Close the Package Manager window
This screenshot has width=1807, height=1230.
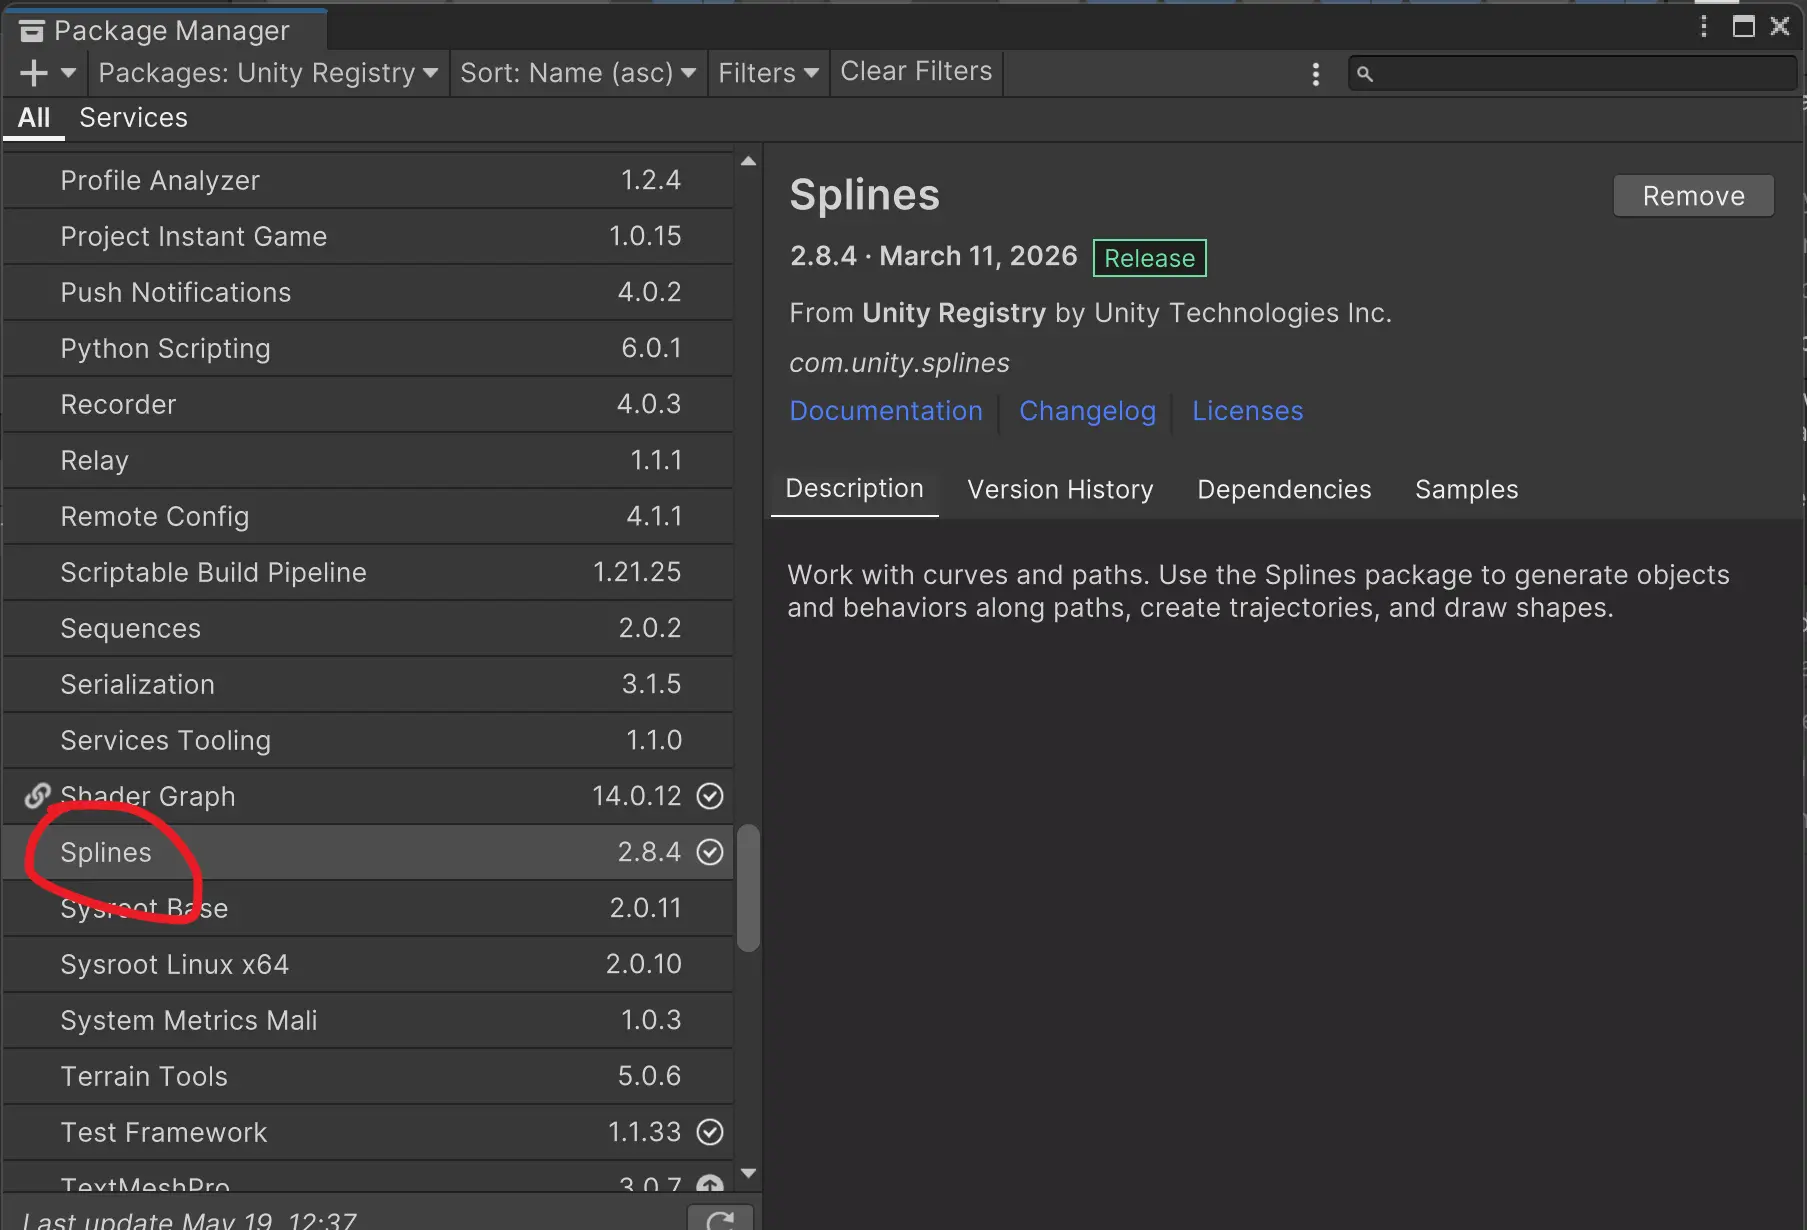[x=1780, y=27]
